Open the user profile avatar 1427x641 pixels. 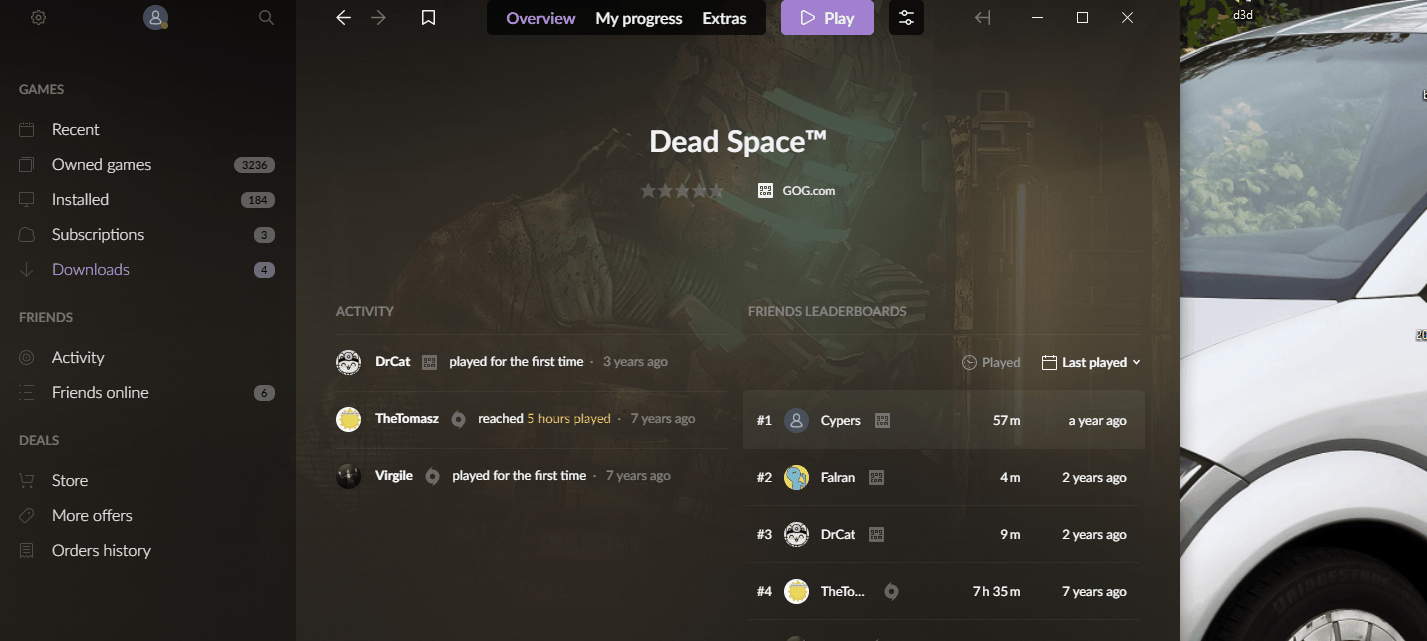(x=155, y=17)
